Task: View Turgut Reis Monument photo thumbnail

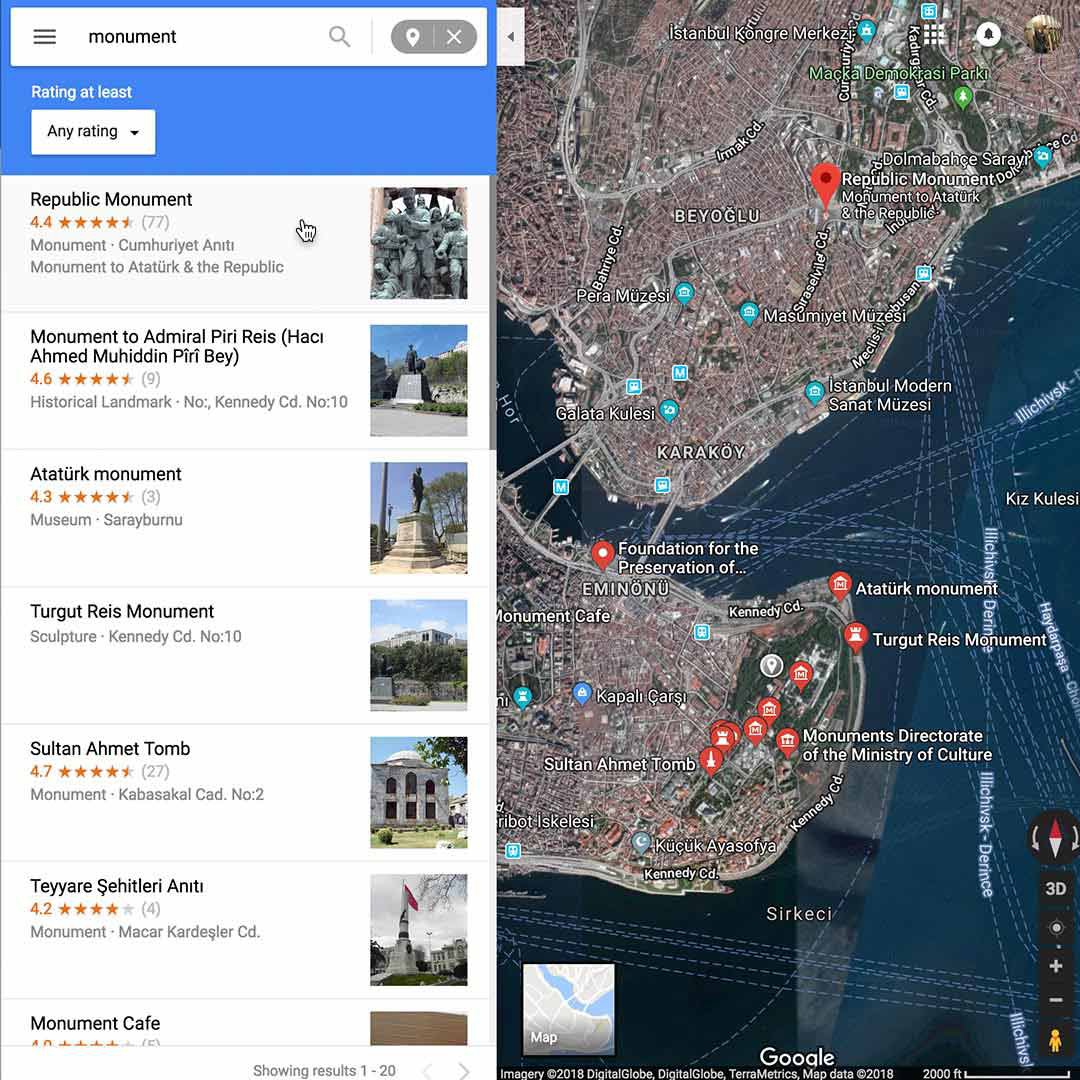Action: [419, 655]
